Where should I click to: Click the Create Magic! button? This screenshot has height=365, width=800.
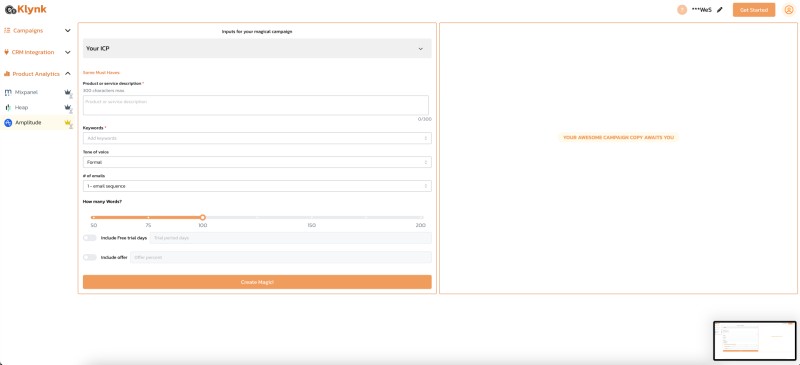(x=257, y=282)
